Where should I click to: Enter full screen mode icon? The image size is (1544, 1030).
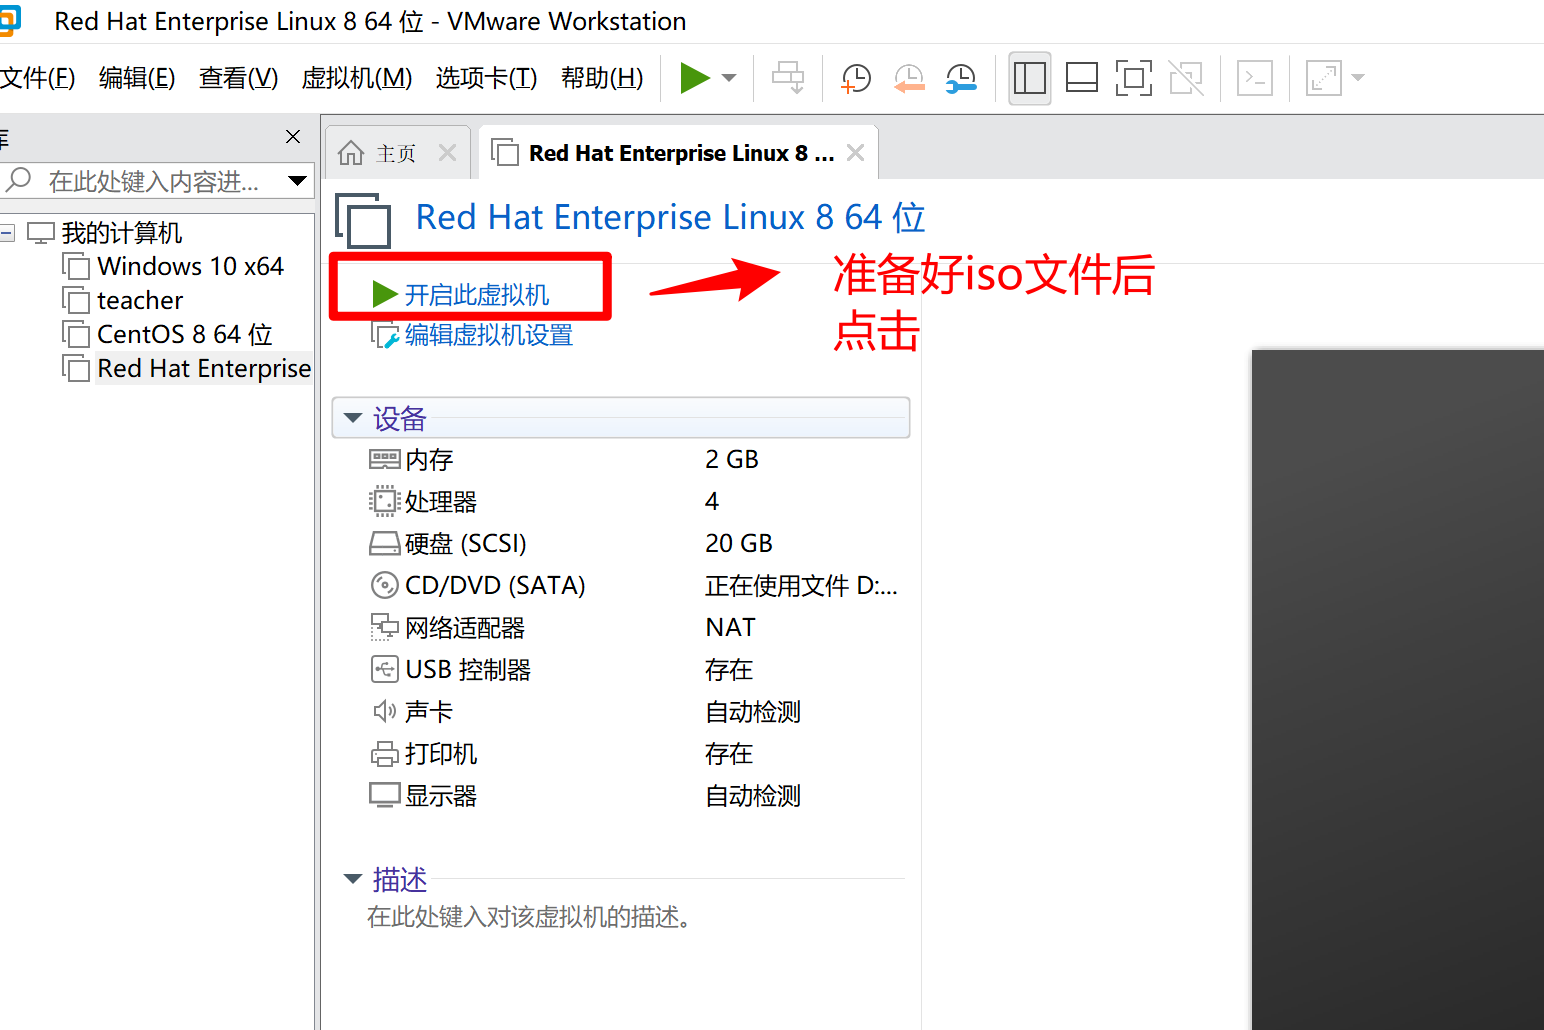pos(1134,78)
